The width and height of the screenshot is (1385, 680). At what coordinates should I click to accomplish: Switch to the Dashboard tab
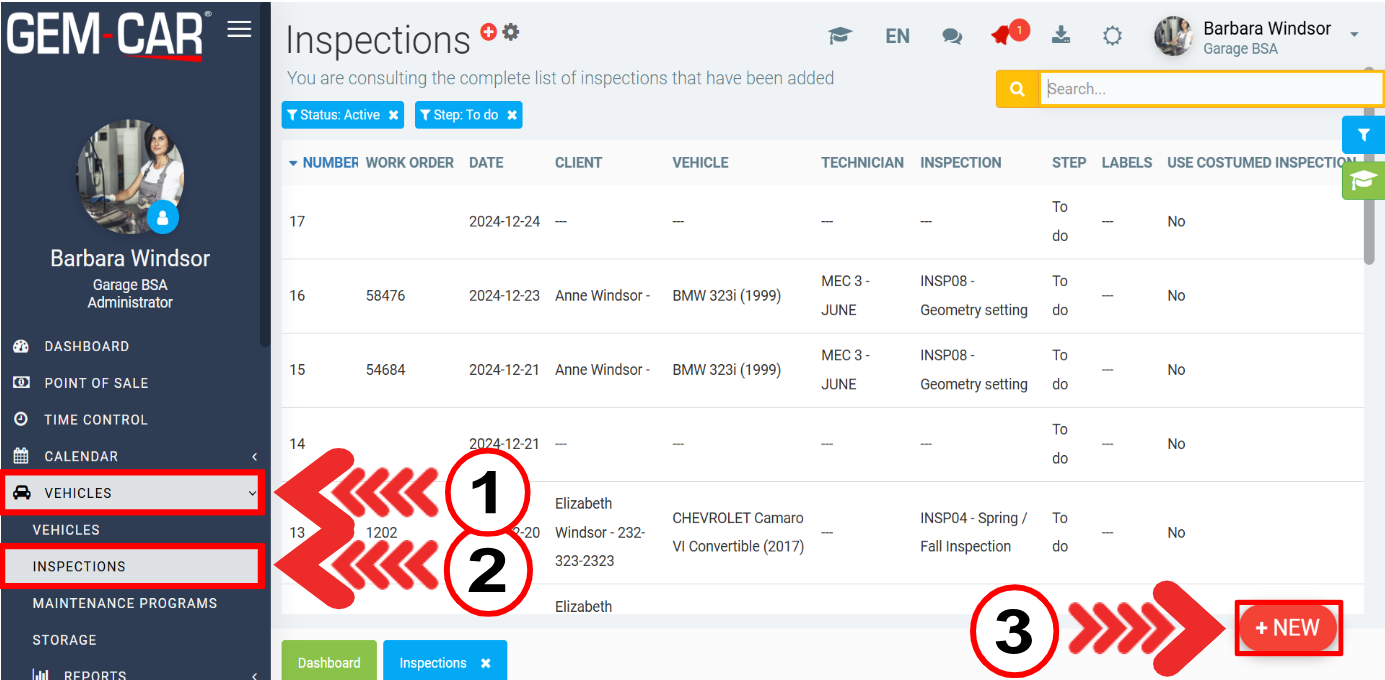[x=329, y=663]
